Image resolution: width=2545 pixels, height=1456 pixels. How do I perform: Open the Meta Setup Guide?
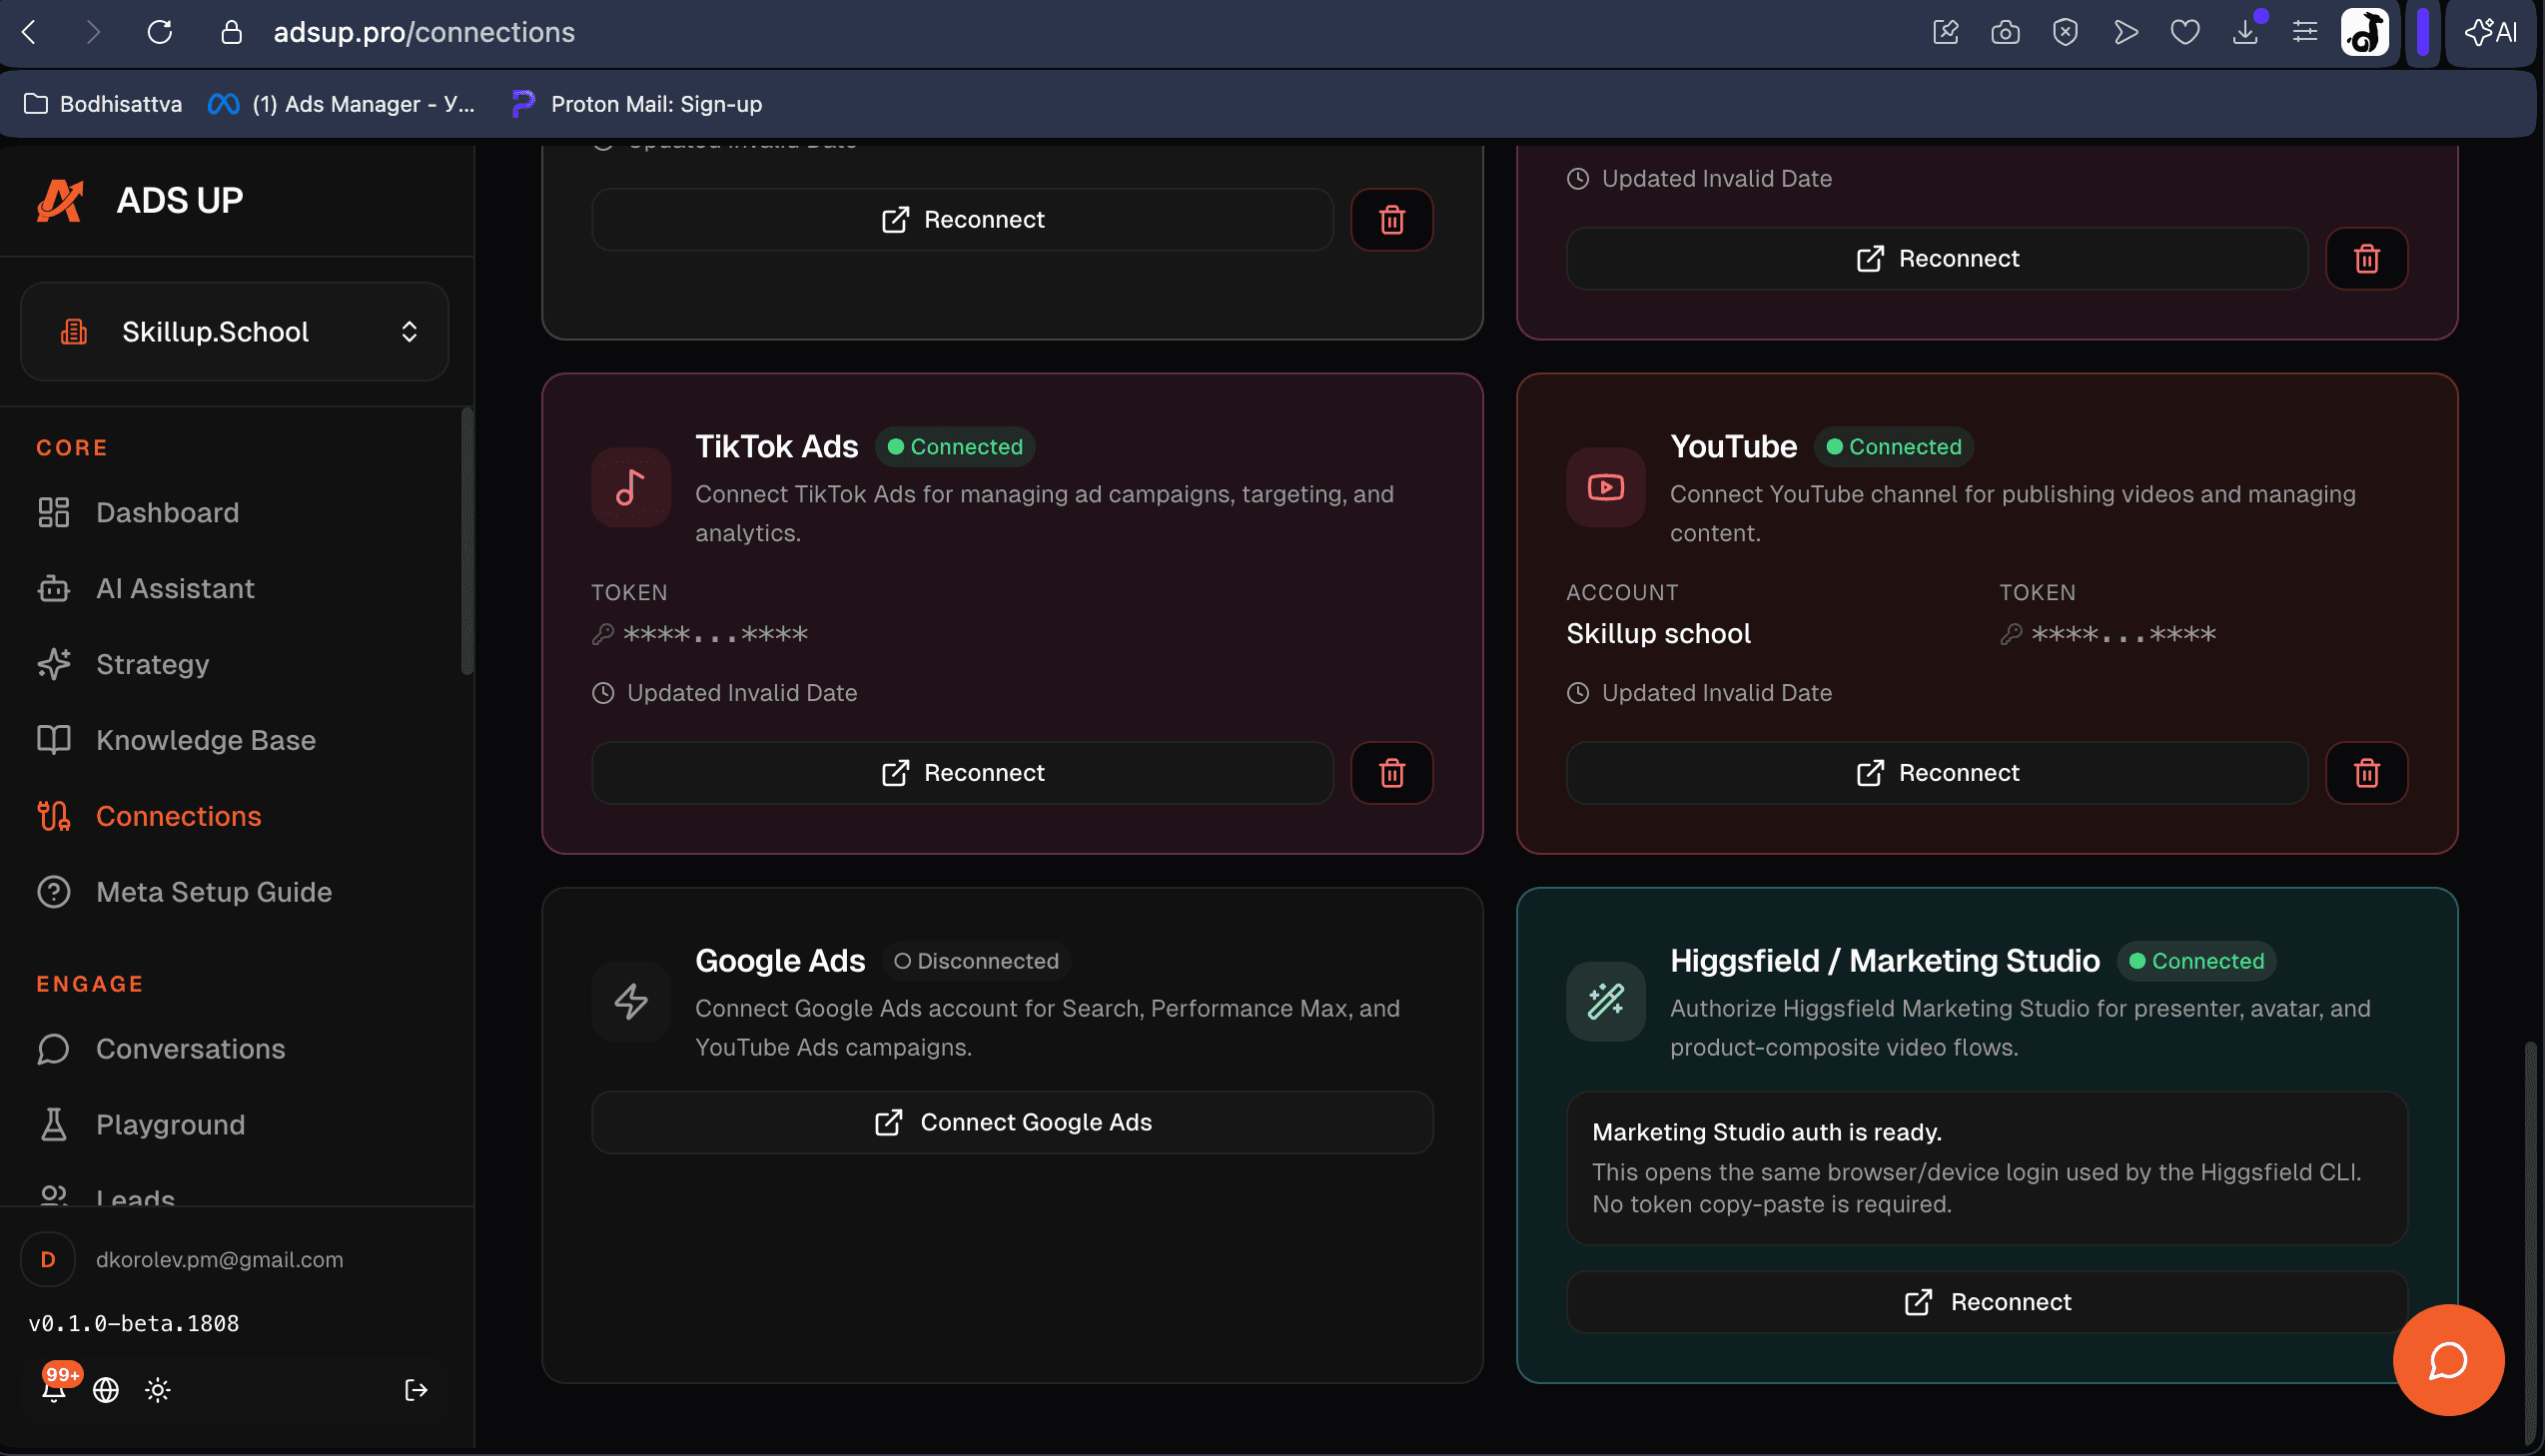click(185, 892)
